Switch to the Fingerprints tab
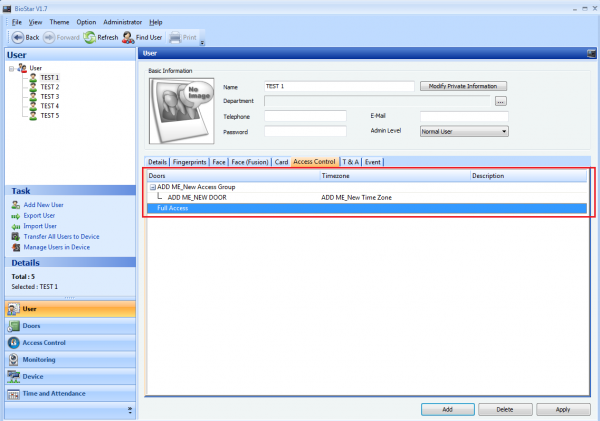This screenshot has height=421, width=600. (x=189, y=161)
